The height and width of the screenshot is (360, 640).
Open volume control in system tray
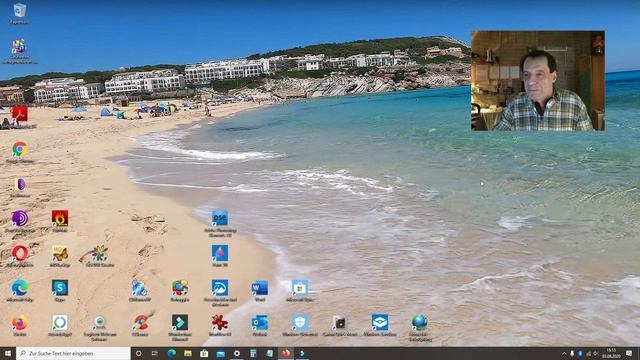coord(596,353)
